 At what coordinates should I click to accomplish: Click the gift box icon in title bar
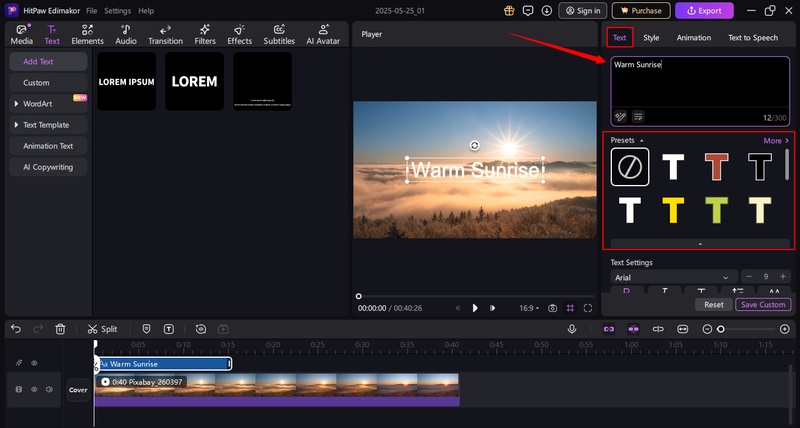tap(509, 11)
